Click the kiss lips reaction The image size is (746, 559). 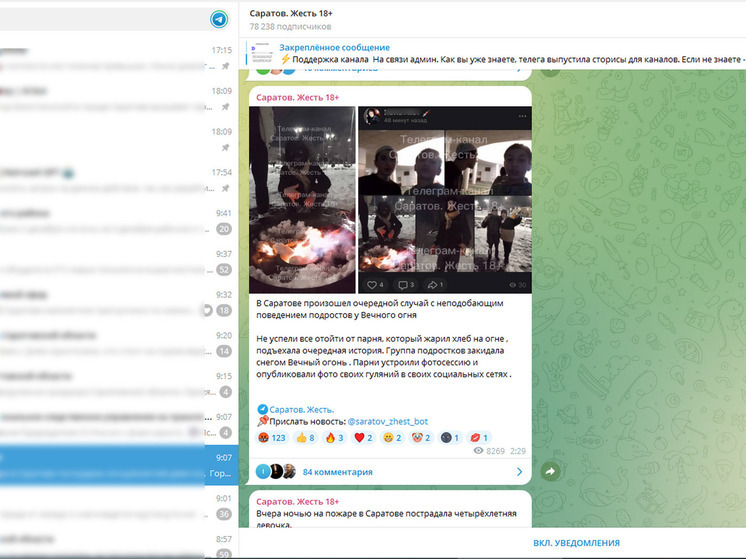[x=479, y=437]
